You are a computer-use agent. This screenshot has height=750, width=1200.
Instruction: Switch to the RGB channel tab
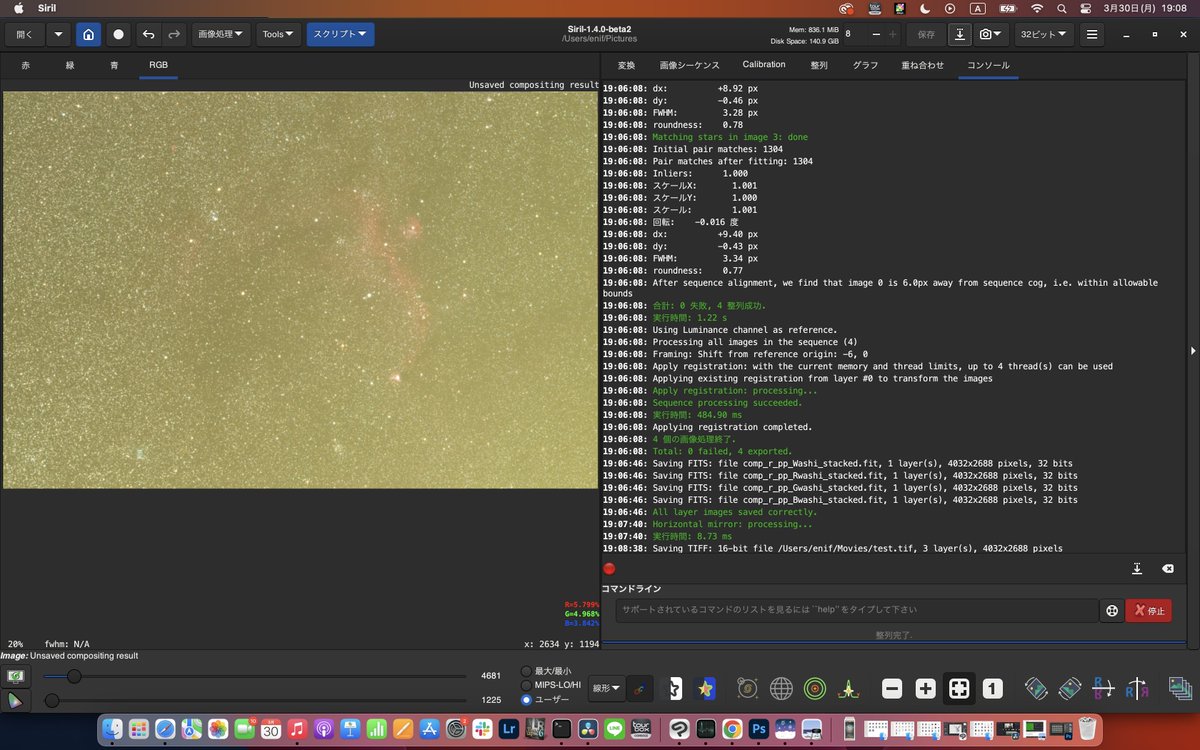click(158, 65)
